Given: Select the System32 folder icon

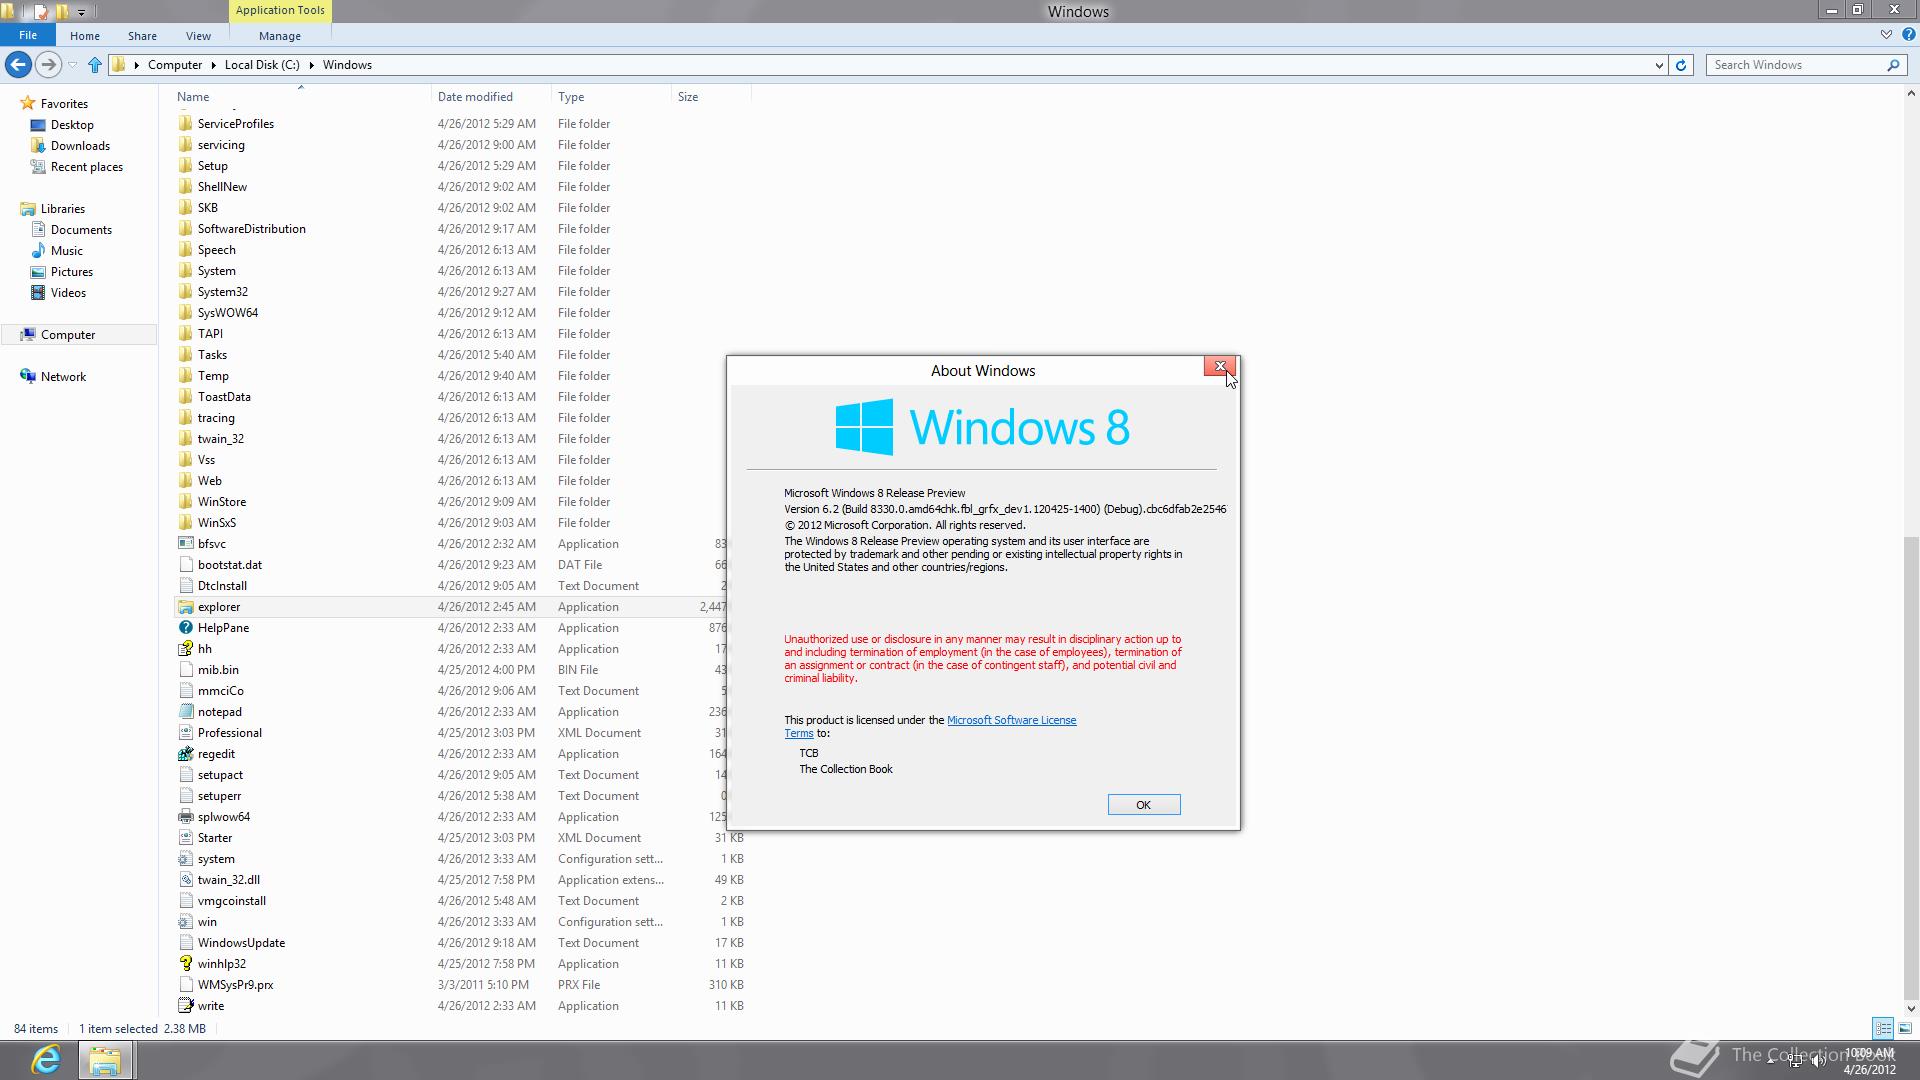Looking at the screenshot, I should [x=185, y=292].
